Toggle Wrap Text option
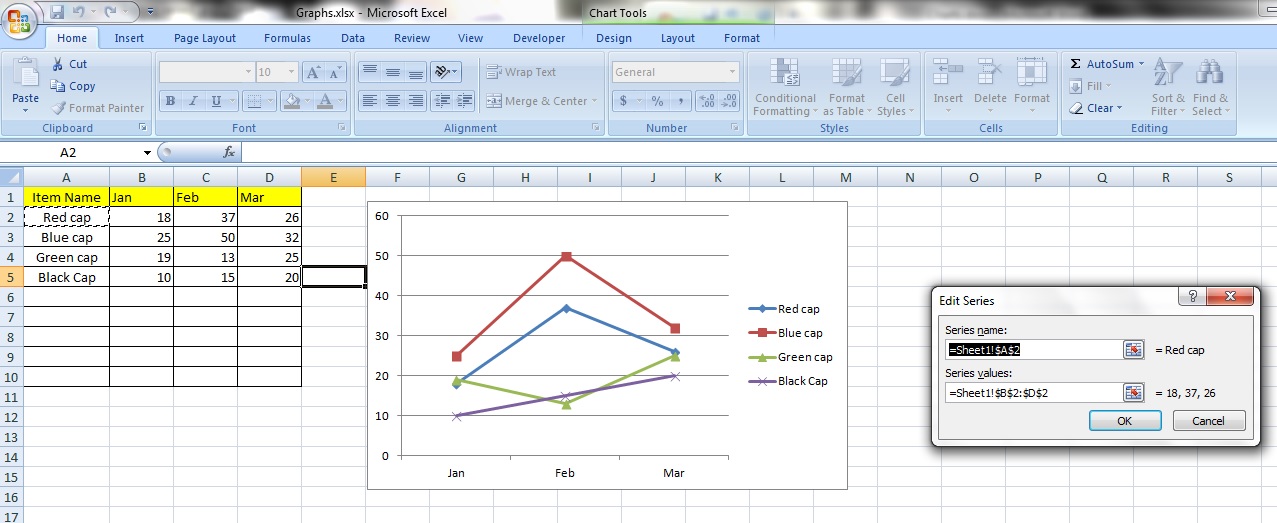The width and height of the screenshot is (1277, 523). click(x=521, y=72)
